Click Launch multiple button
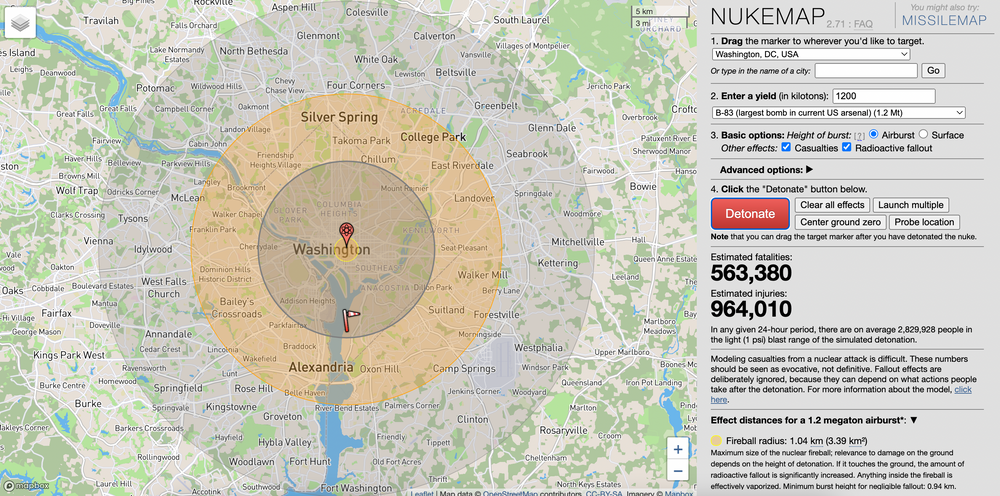Viewport: 1000px width, 496px height. coord(910,205)
